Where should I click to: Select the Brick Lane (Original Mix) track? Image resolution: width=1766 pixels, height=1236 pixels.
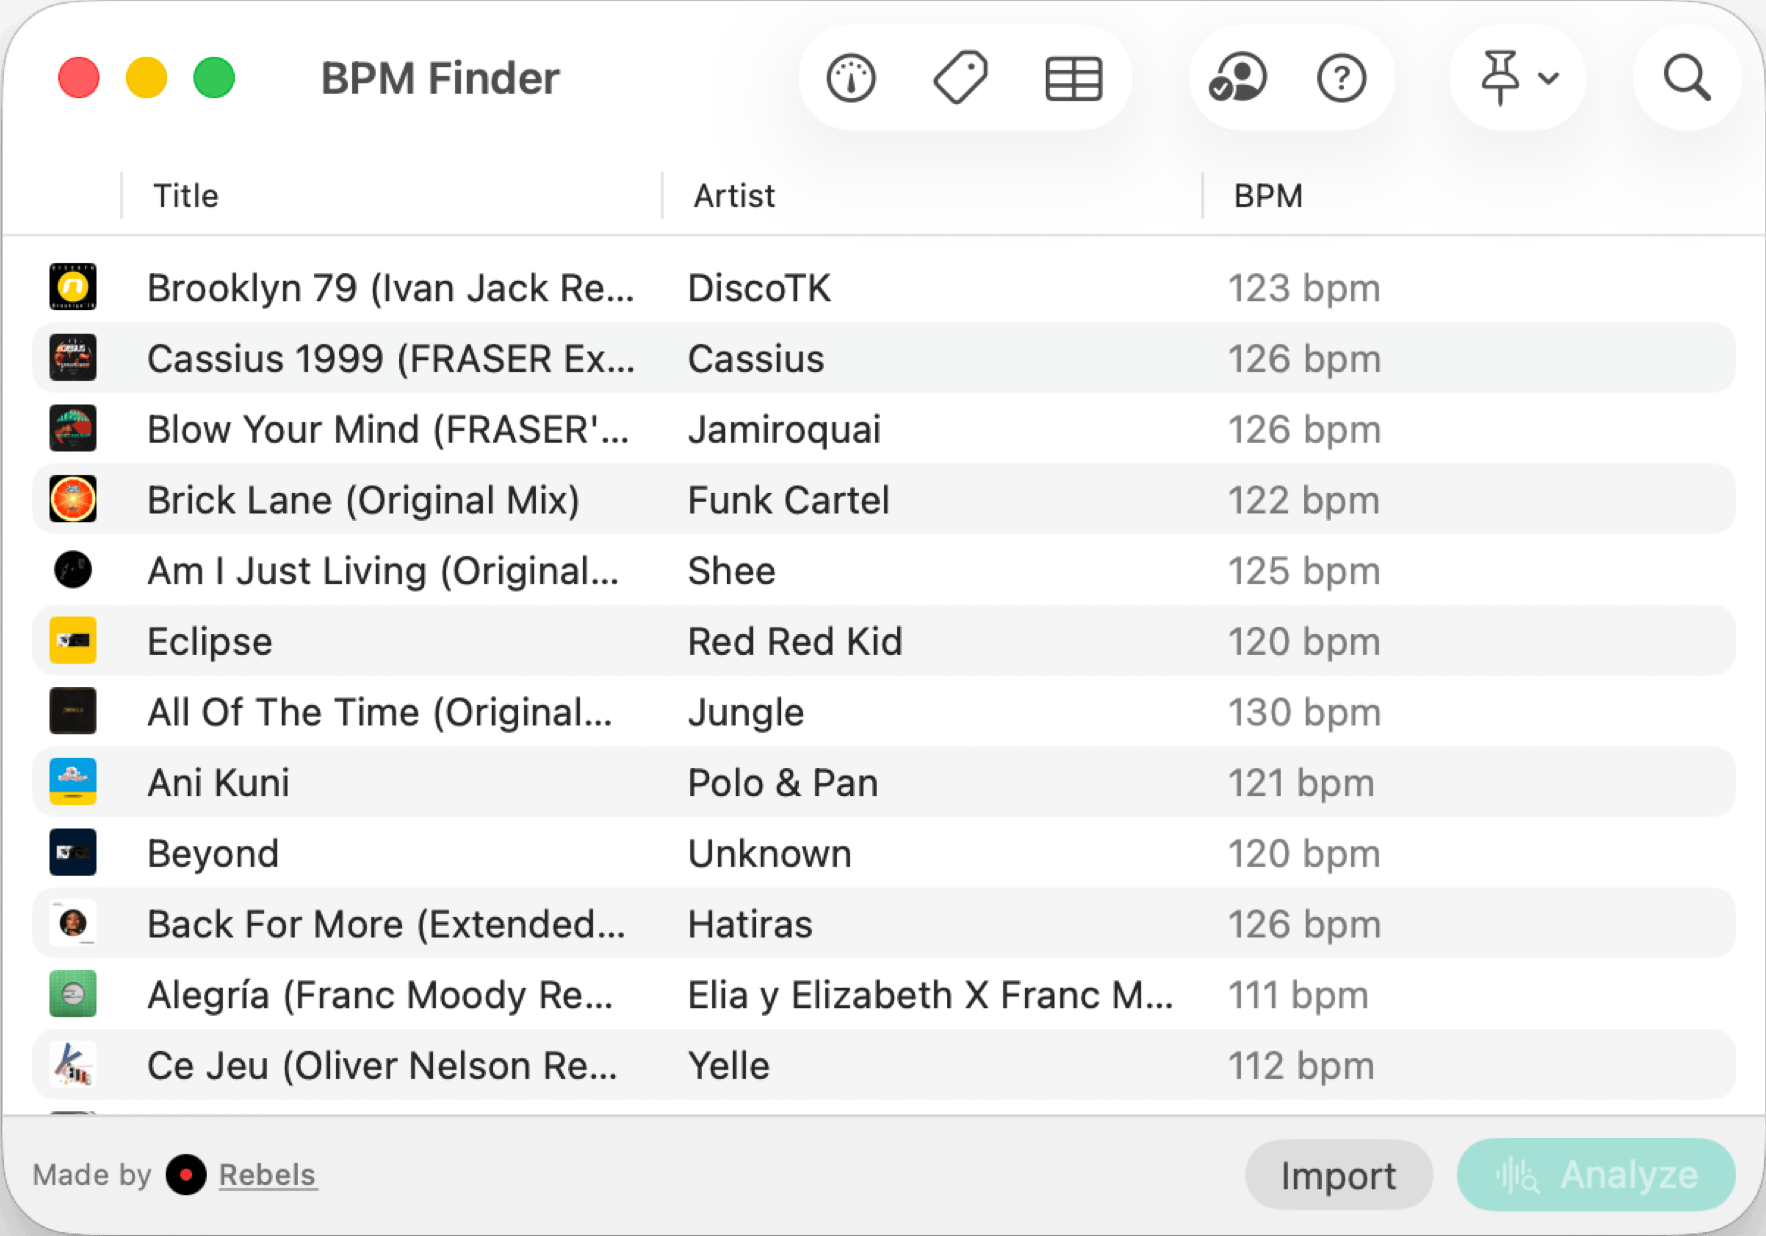point(363,500)
